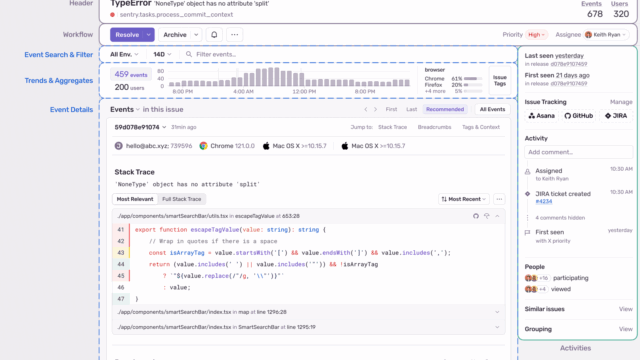
Task: Click the Chrome browser icon
Action: click(x=203, y=146)
